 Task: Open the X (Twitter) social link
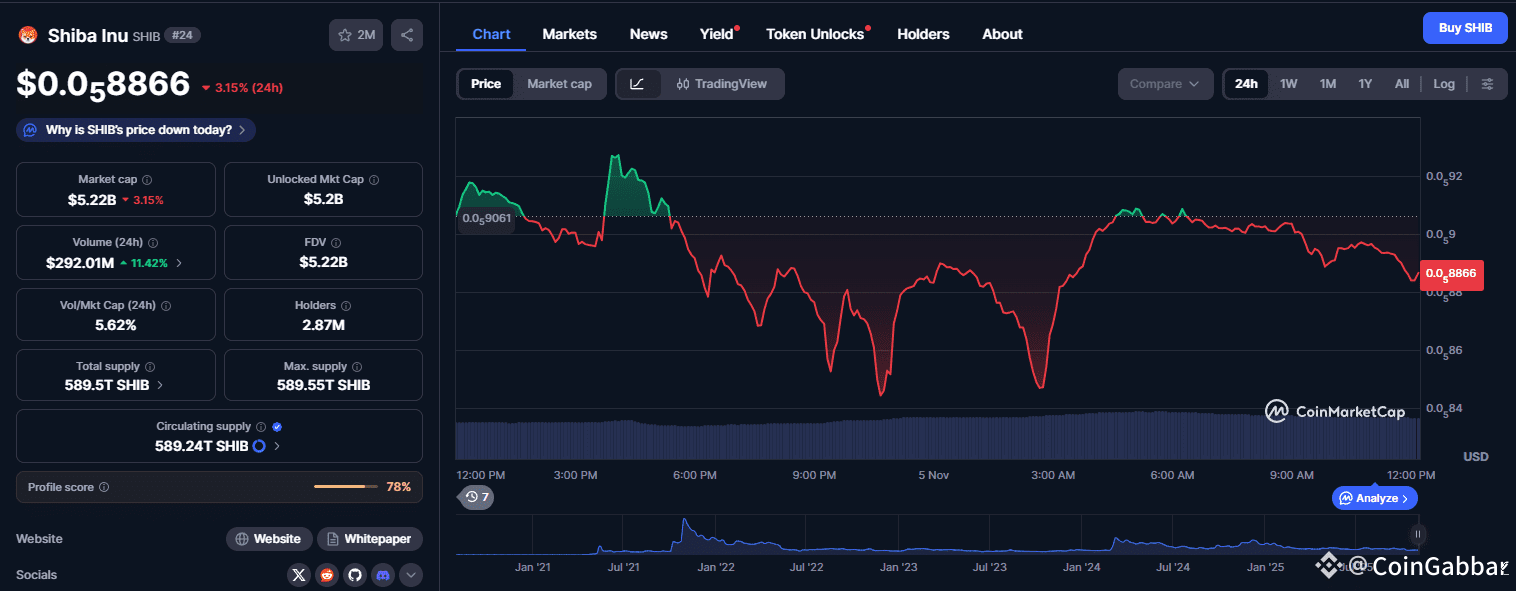(x=299, y=575)
